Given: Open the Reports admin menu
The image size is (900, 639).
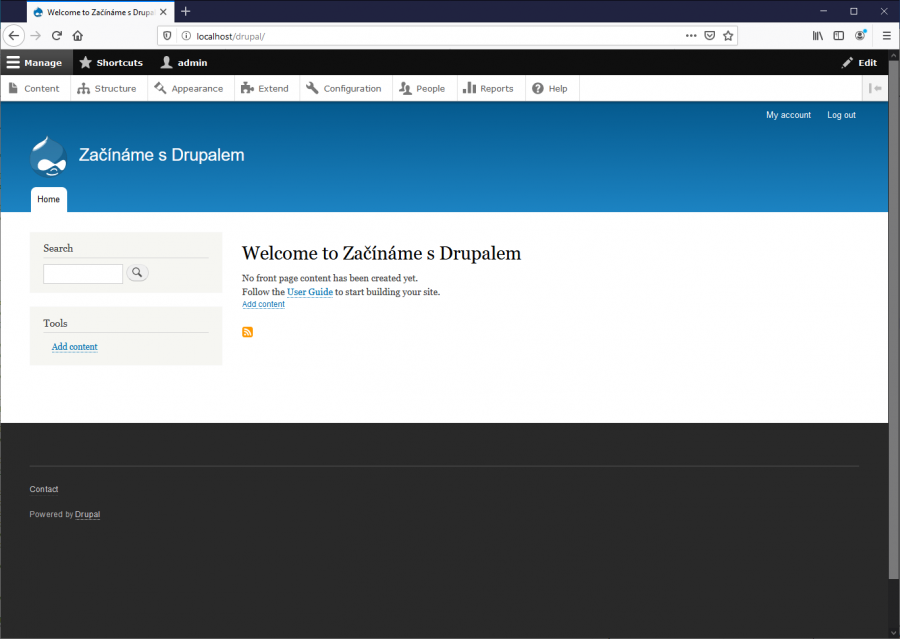Looking at the screenshot, I should [489, 88].
